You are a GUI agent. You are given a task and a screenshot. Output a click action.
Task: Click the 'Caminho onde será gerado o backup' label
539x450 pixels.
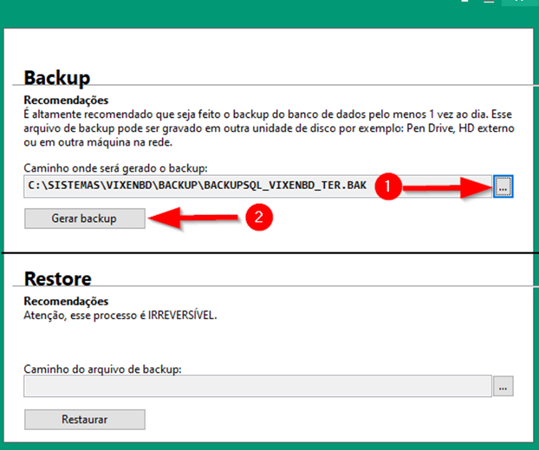116,168
